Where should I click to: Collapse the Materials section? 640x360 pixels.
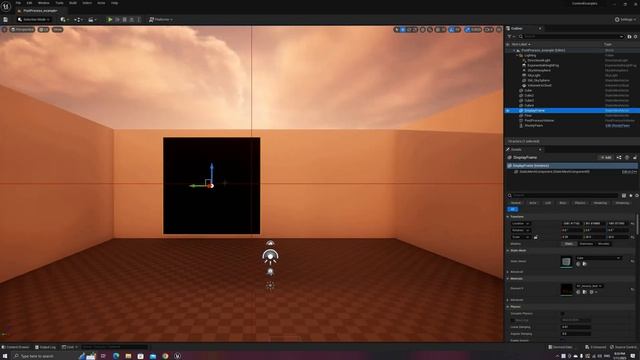[x=508, y=279]
